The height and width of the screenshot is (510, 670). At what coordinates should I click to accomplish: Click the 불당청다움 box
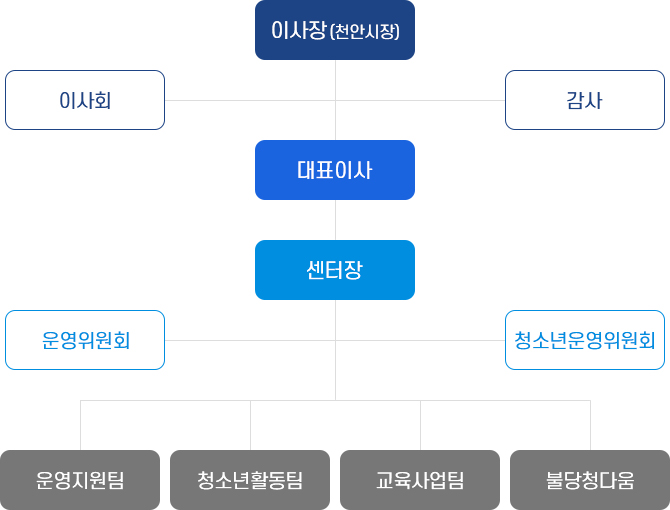[x=590, y=480]
